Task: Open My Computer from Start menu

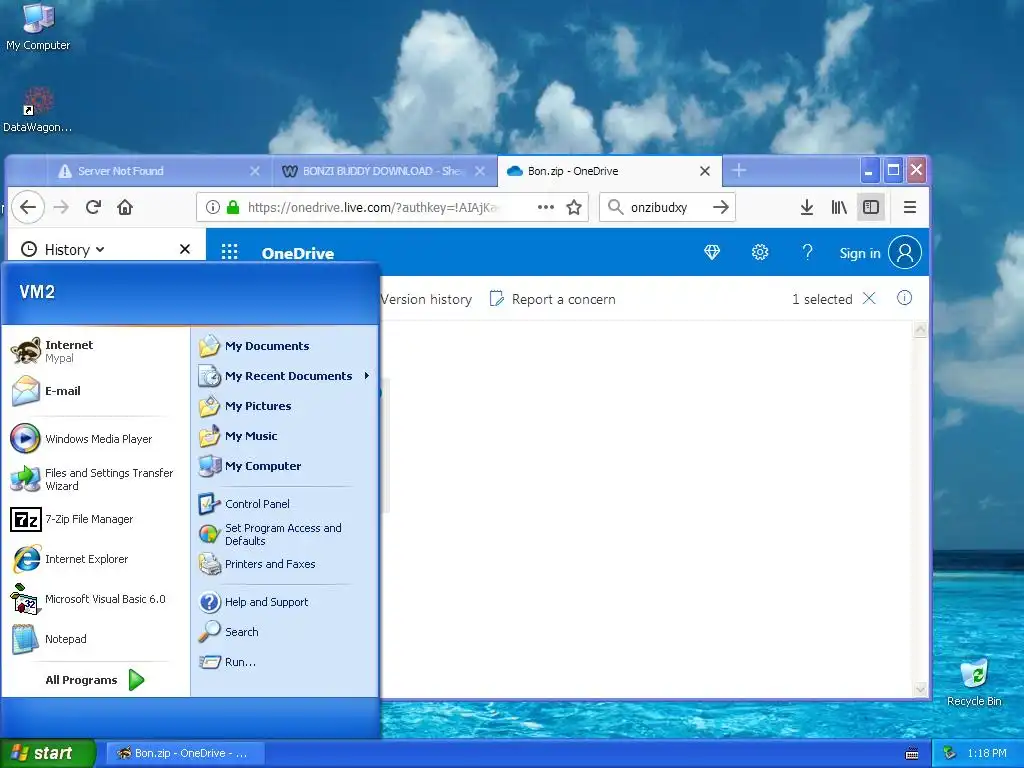Action: tap(285, 466)
